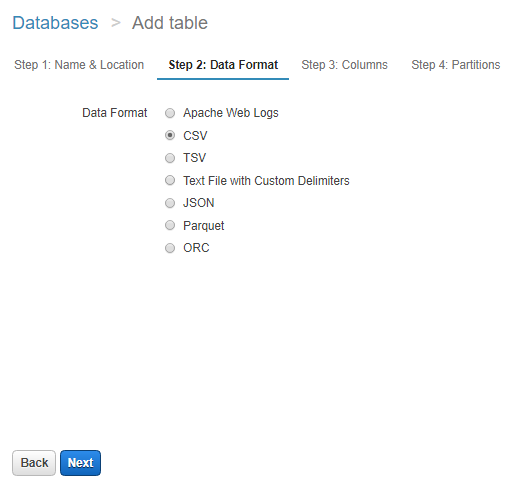513x487 pixels.
Task: Select the TSV radio button
Action: (x=170, y=158)
